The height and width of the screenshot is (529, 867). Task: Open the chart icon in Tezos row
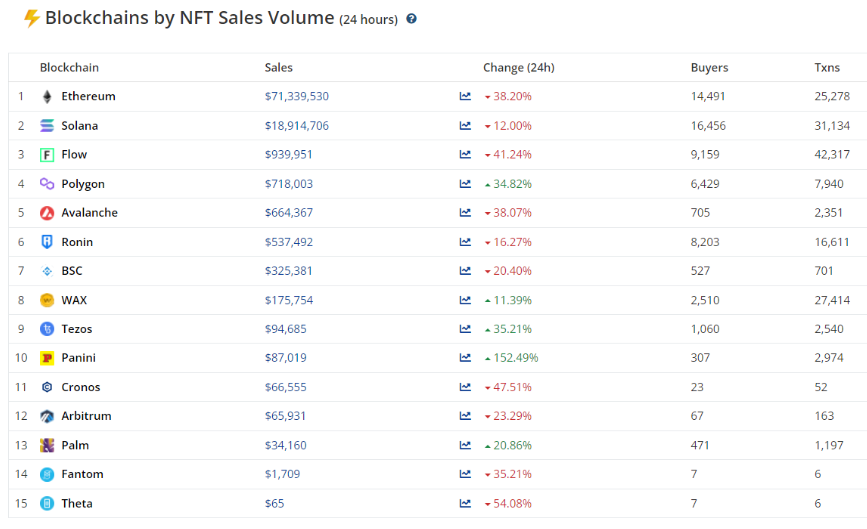coord(465,328)
